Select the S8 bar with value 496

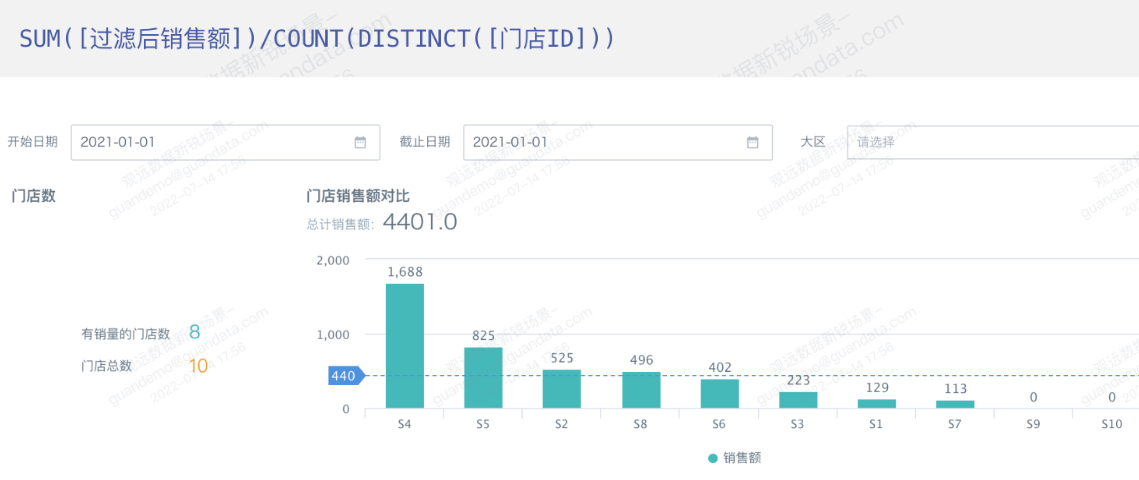641,390
